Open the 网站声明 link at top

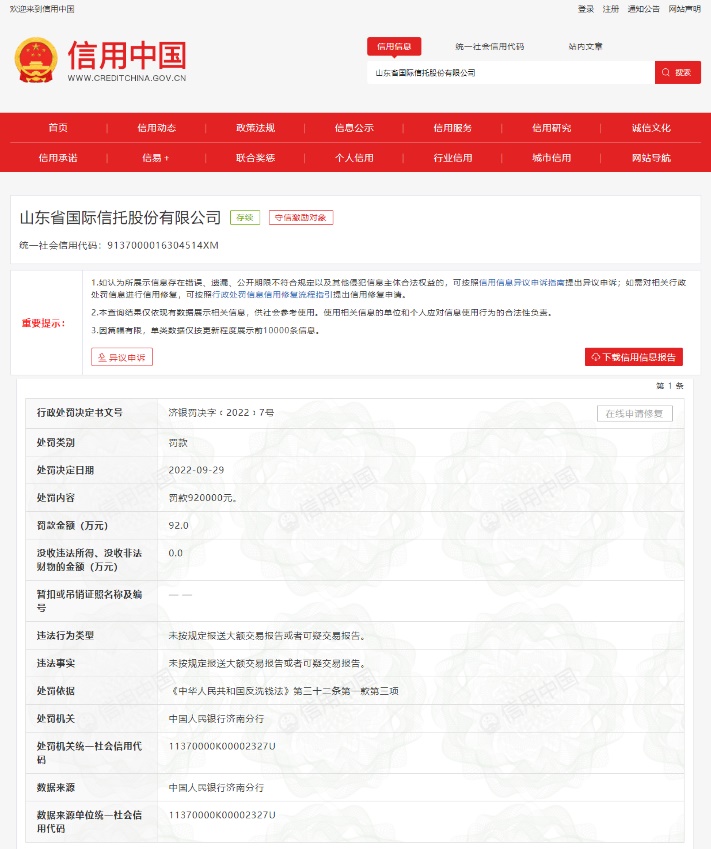point(684,9)
